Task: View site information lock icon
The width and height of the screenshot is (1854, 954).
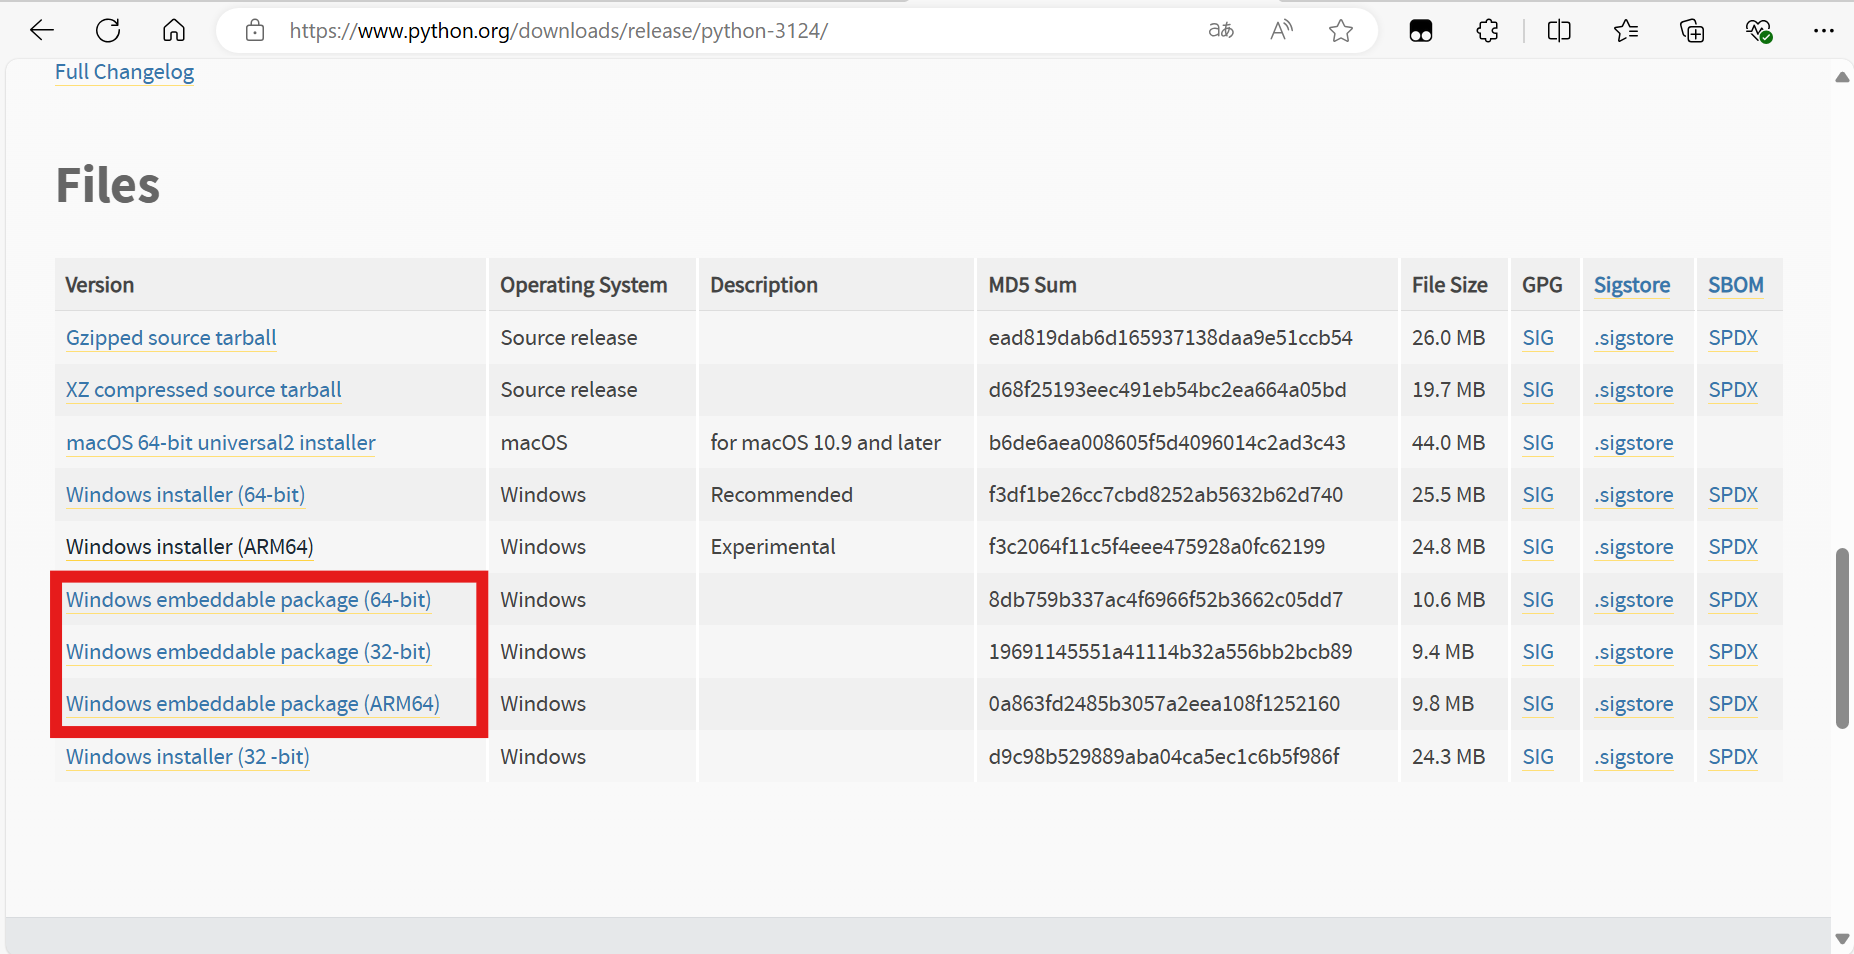Action: coord(255,31)
